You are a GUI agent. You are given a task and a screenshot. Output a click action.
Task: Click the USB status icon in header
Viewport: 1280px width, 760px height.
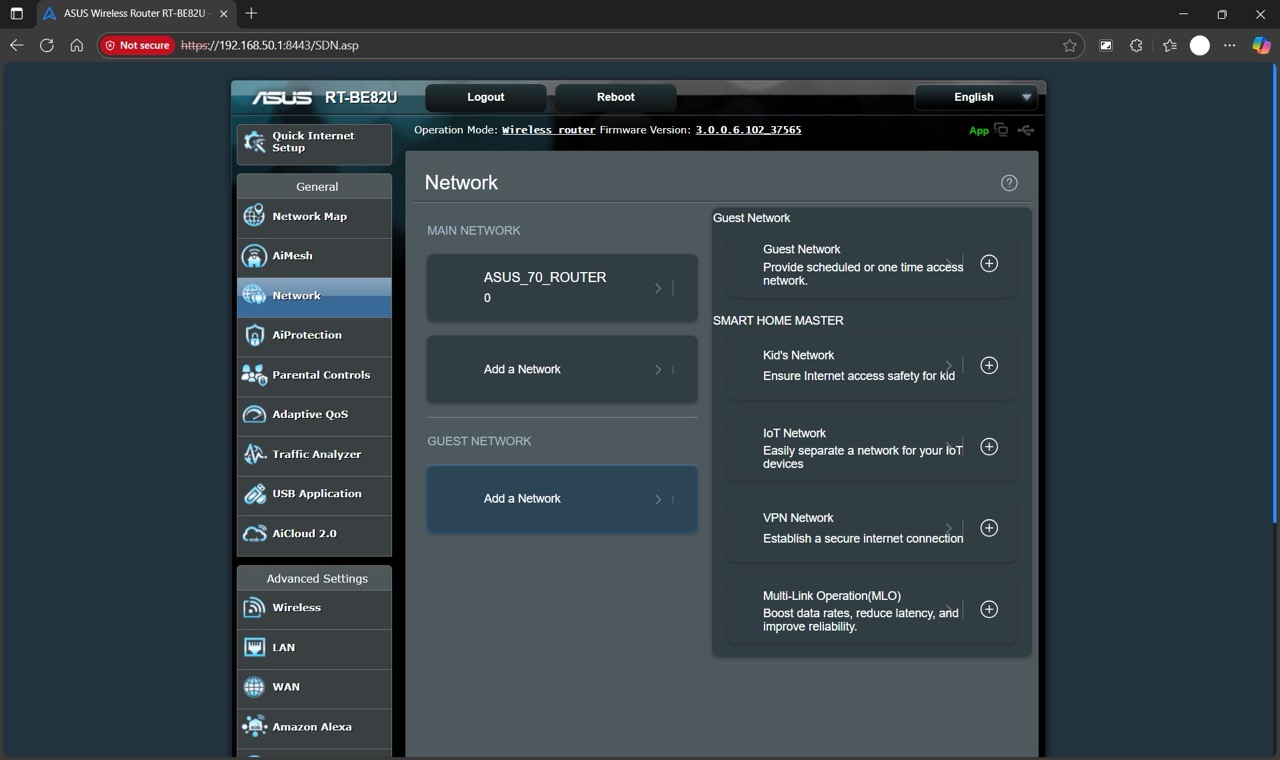1026,130
